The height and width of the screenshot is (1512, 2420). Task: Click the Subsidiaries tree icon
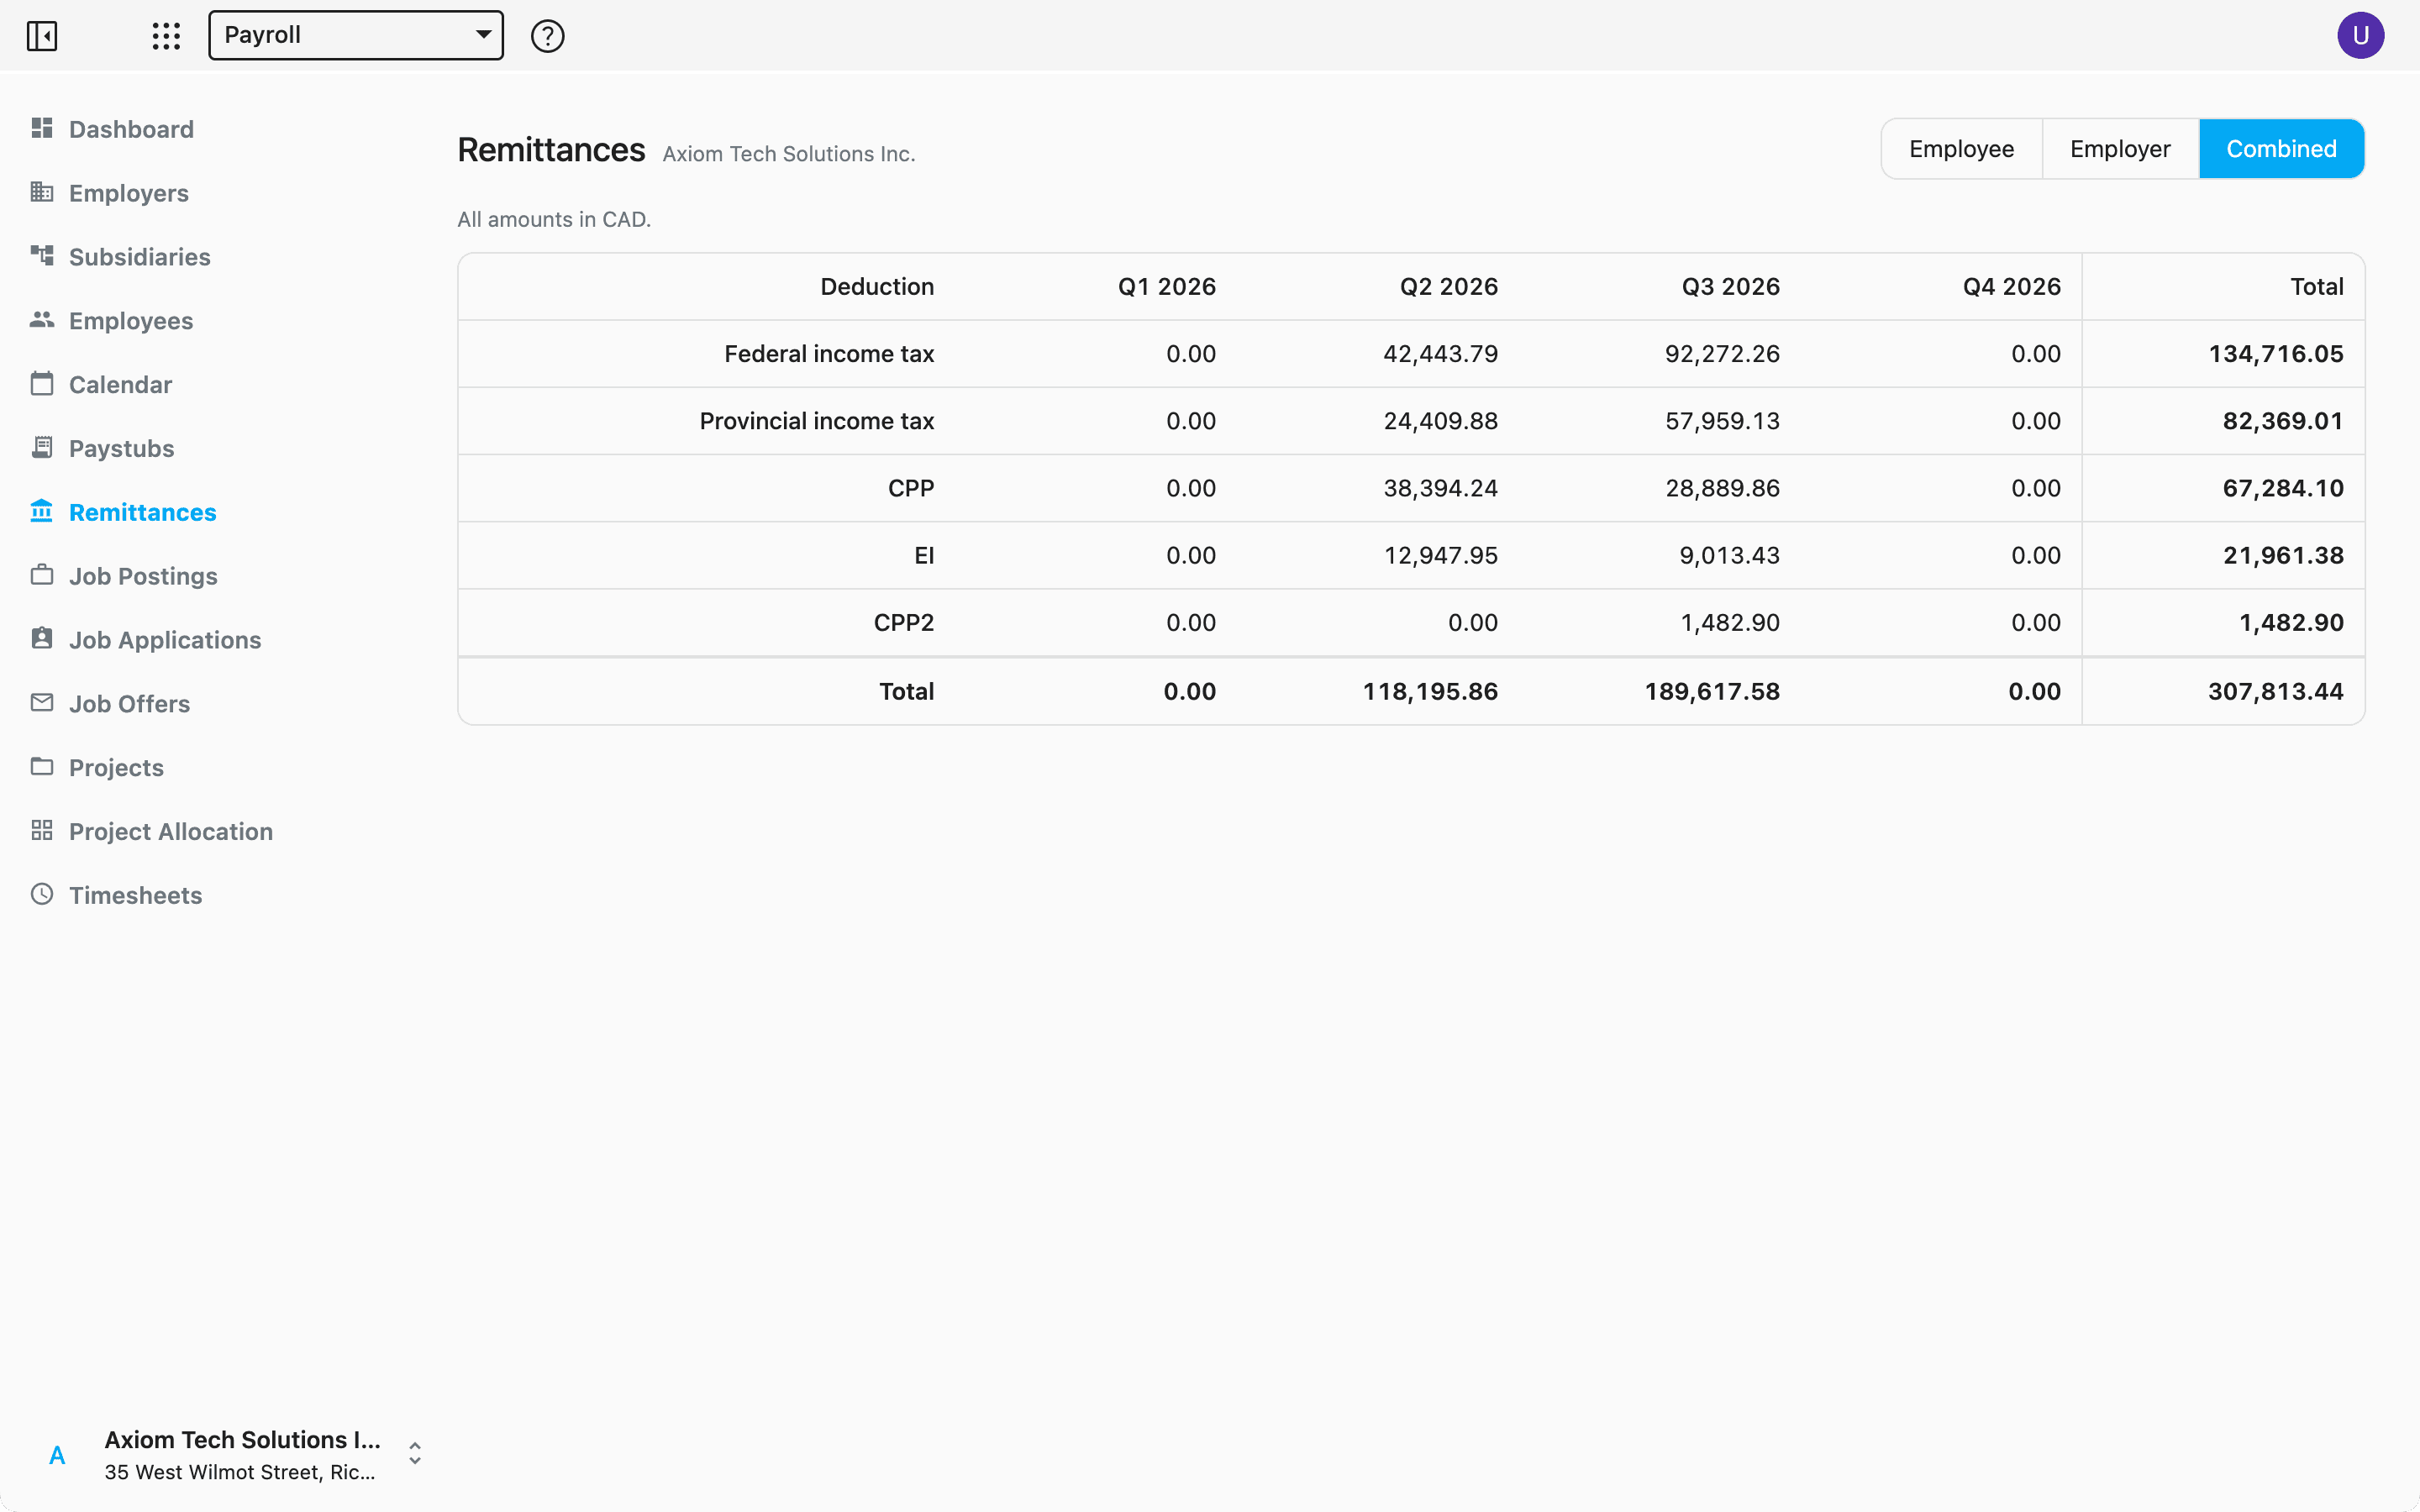(x=42, y=256)
